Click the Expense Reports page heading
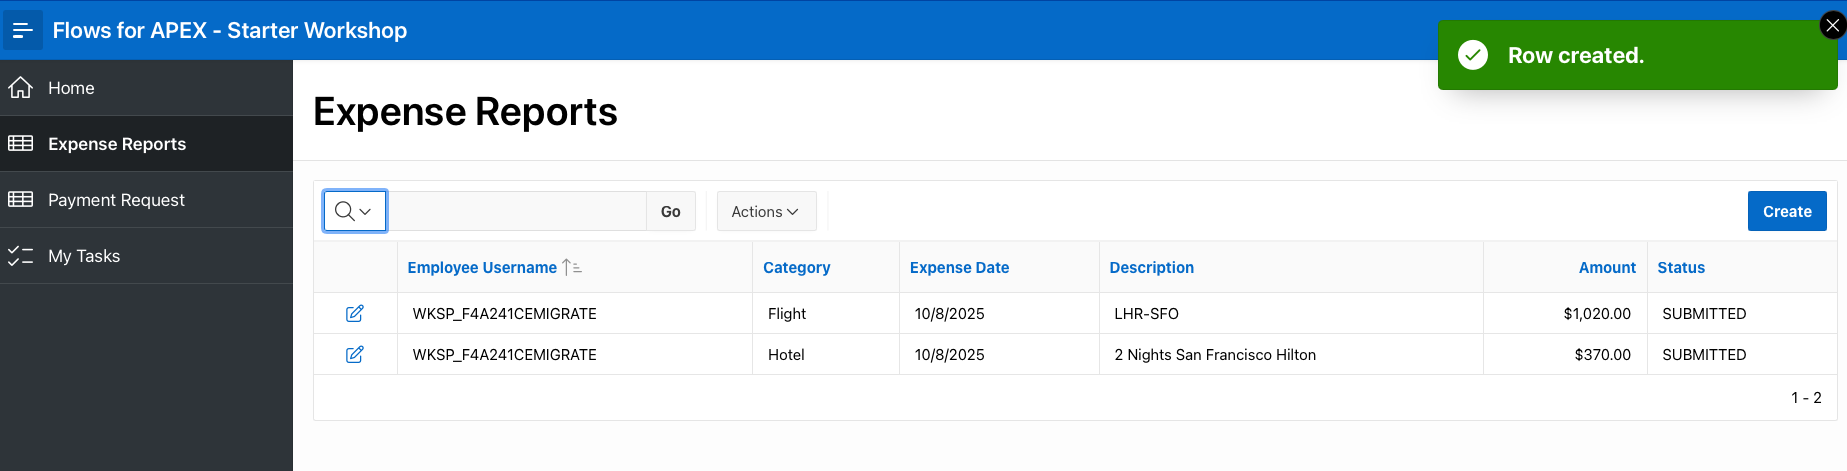 (x=465, y=112)
